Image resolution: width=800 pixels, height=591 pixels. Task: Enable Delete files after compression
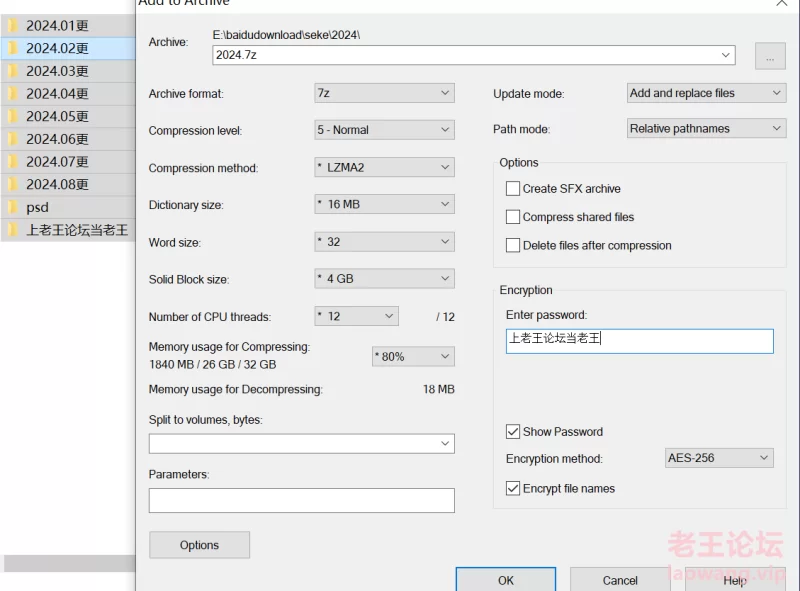pos(513,245)
